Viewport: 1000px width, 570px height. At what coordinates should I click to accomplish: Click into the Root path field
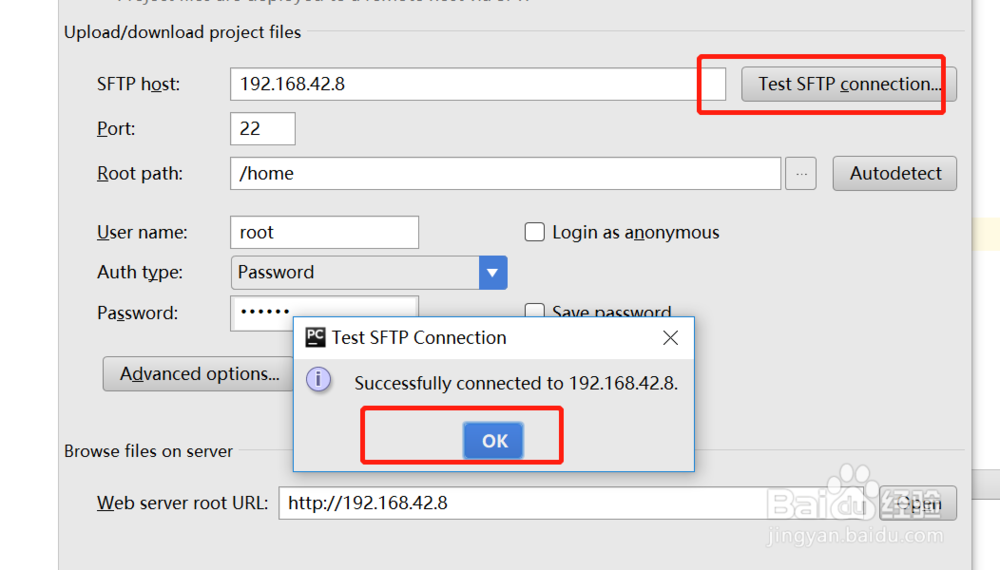tap(504, 173)
